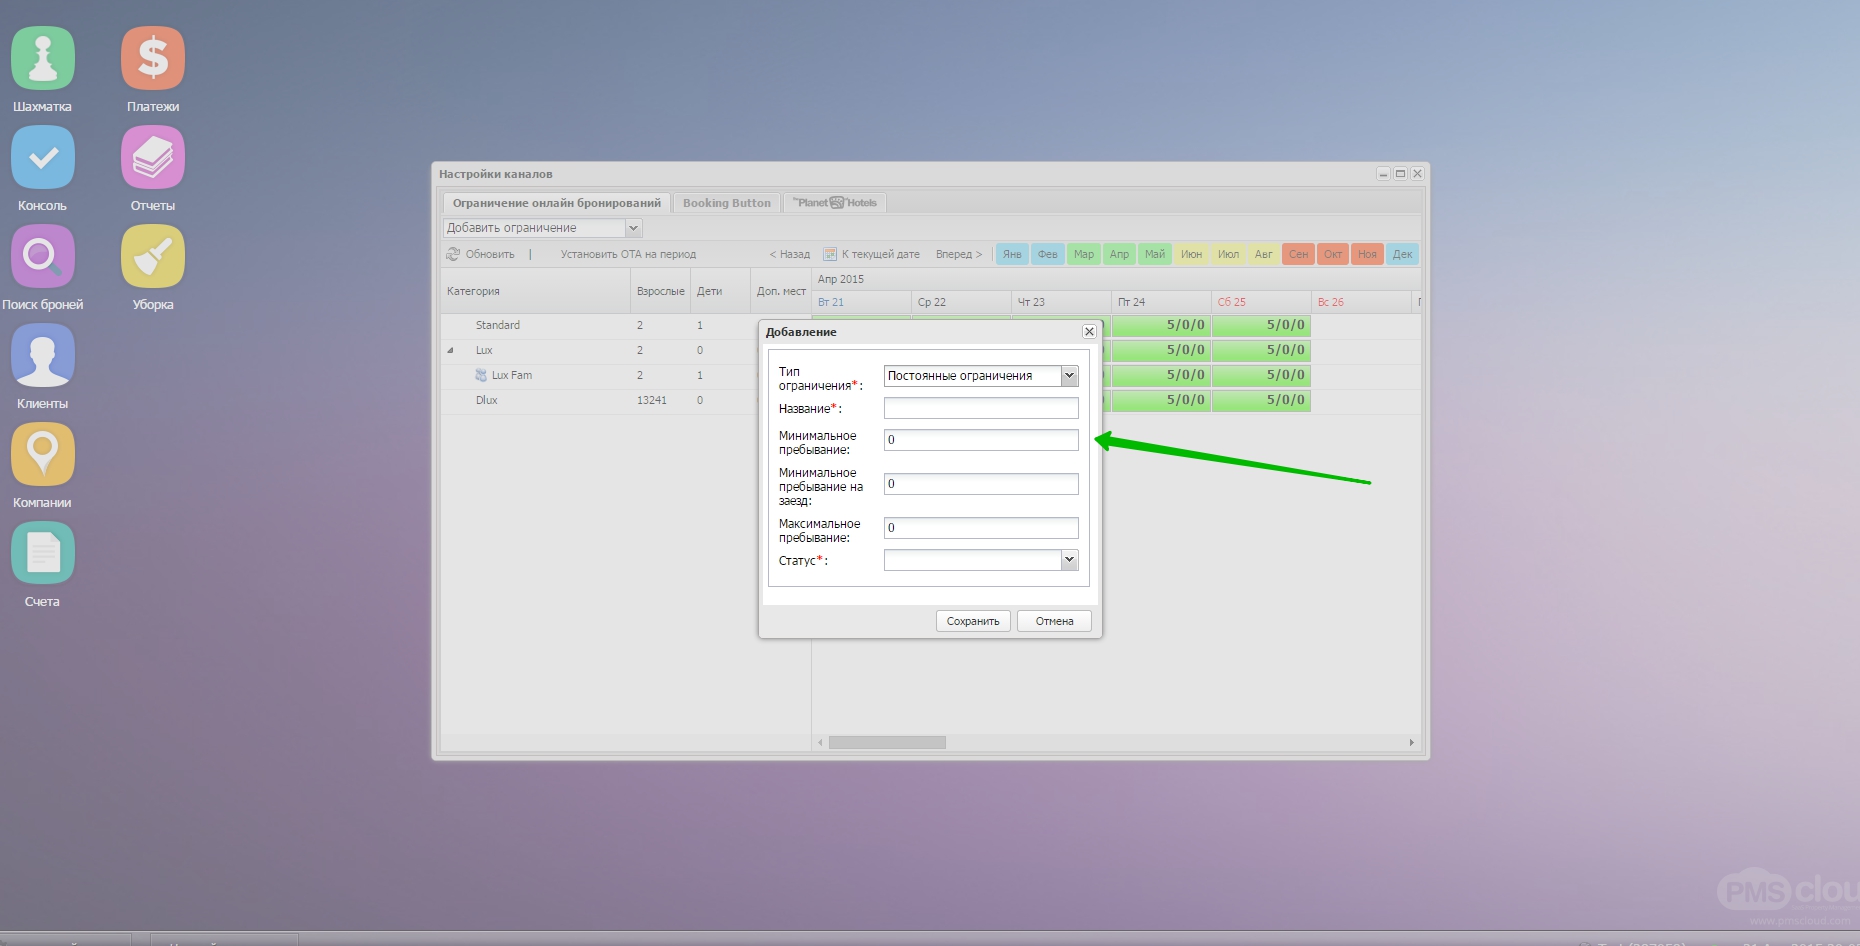Image resolution: width=1860 pixels, height=946 pixels.
Task: Open the Счета invoices icon
Action: click(x=42, y=554)
